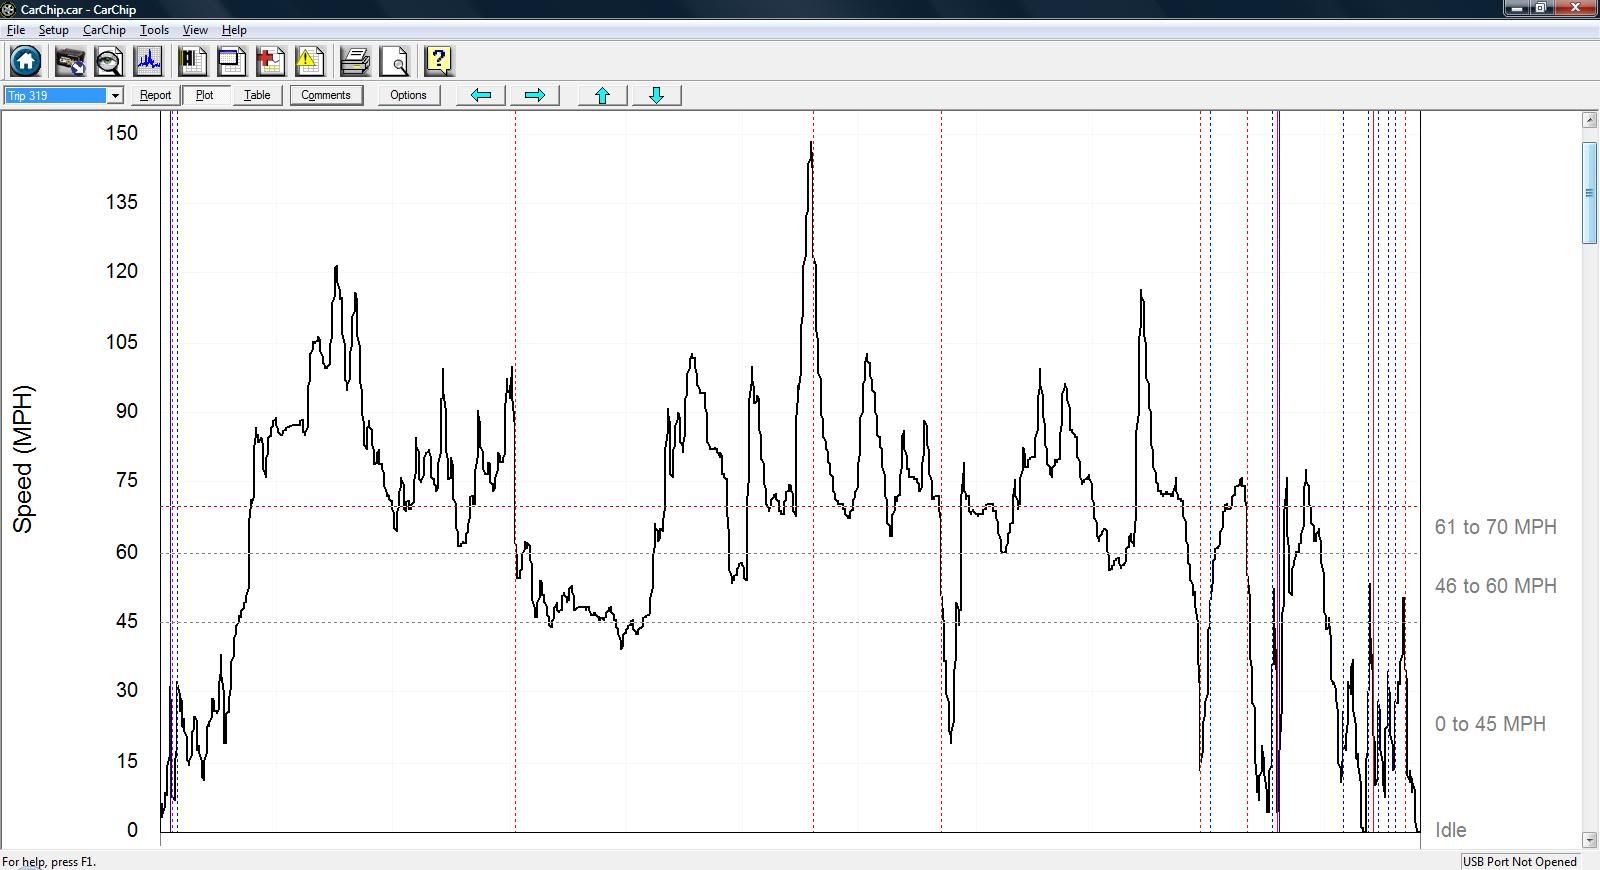
Task: Switch to the Table view
Action: [x=257, y=95]
